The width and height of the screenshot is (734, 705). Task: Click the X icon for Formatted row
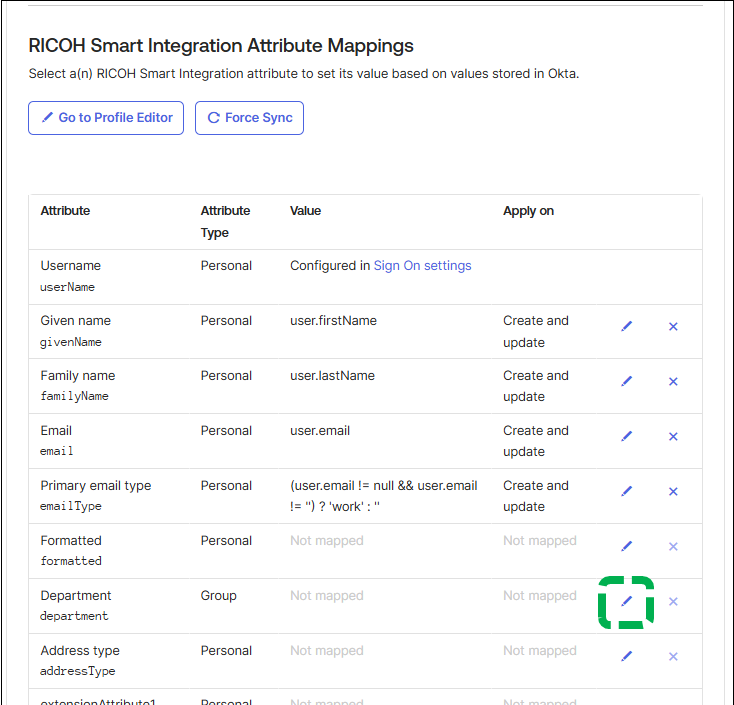pyautogui.click(x=673, y=546)
